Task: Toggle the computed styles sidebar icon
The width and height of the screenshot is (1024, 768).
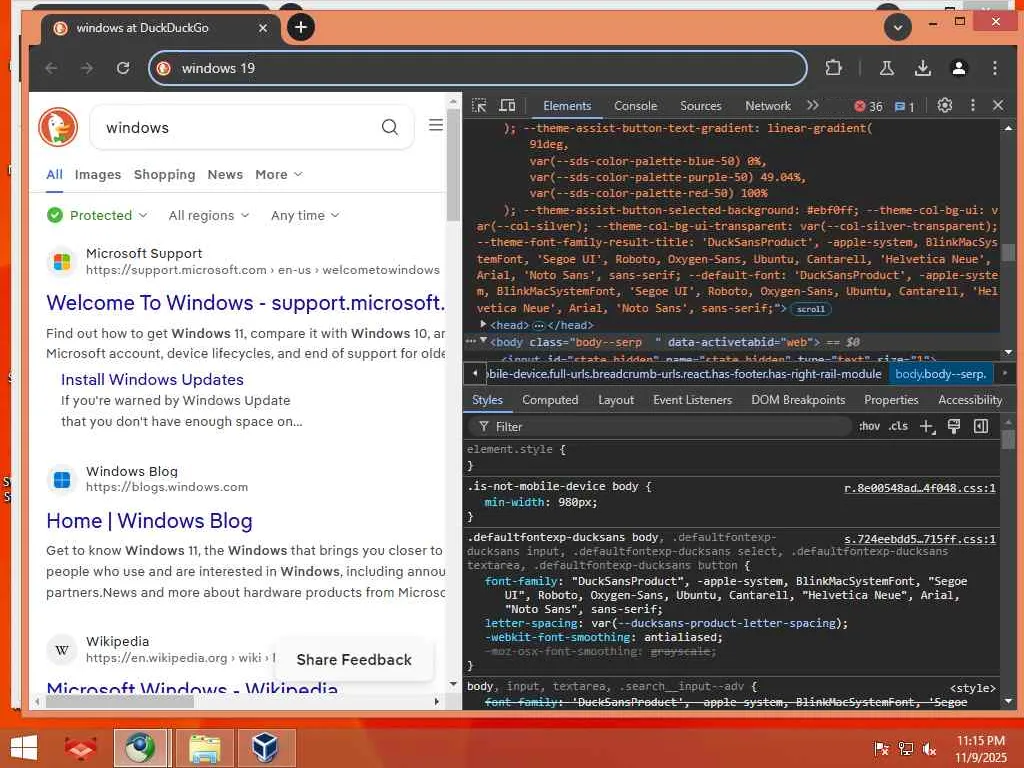Action: (980, 426)
